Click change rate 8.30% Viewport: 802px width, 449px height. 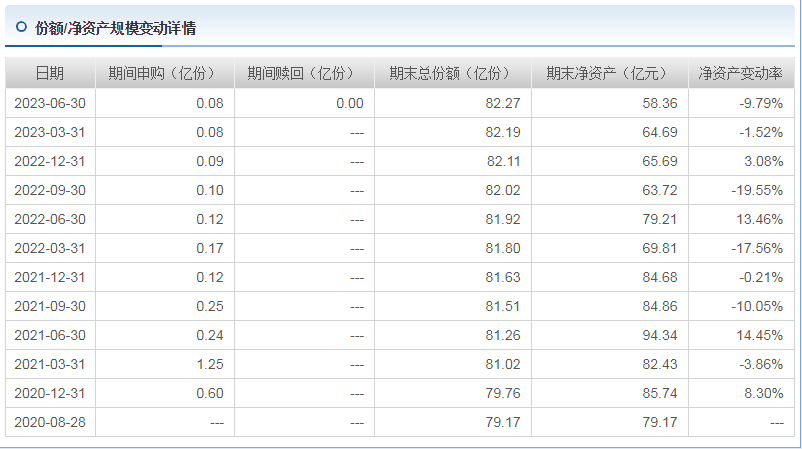click(764, 393)
